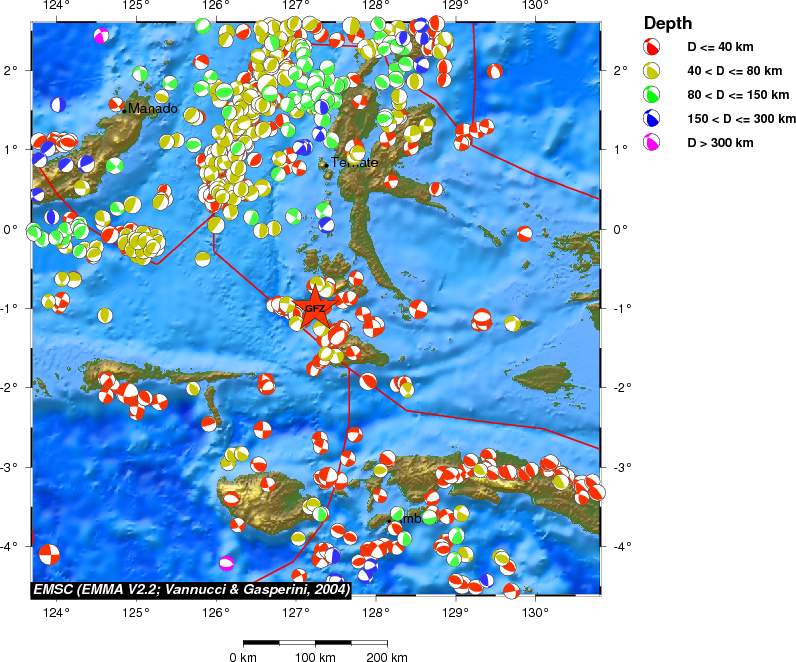Select the magenta beachball above the EMSC credit

pos(227,563)
